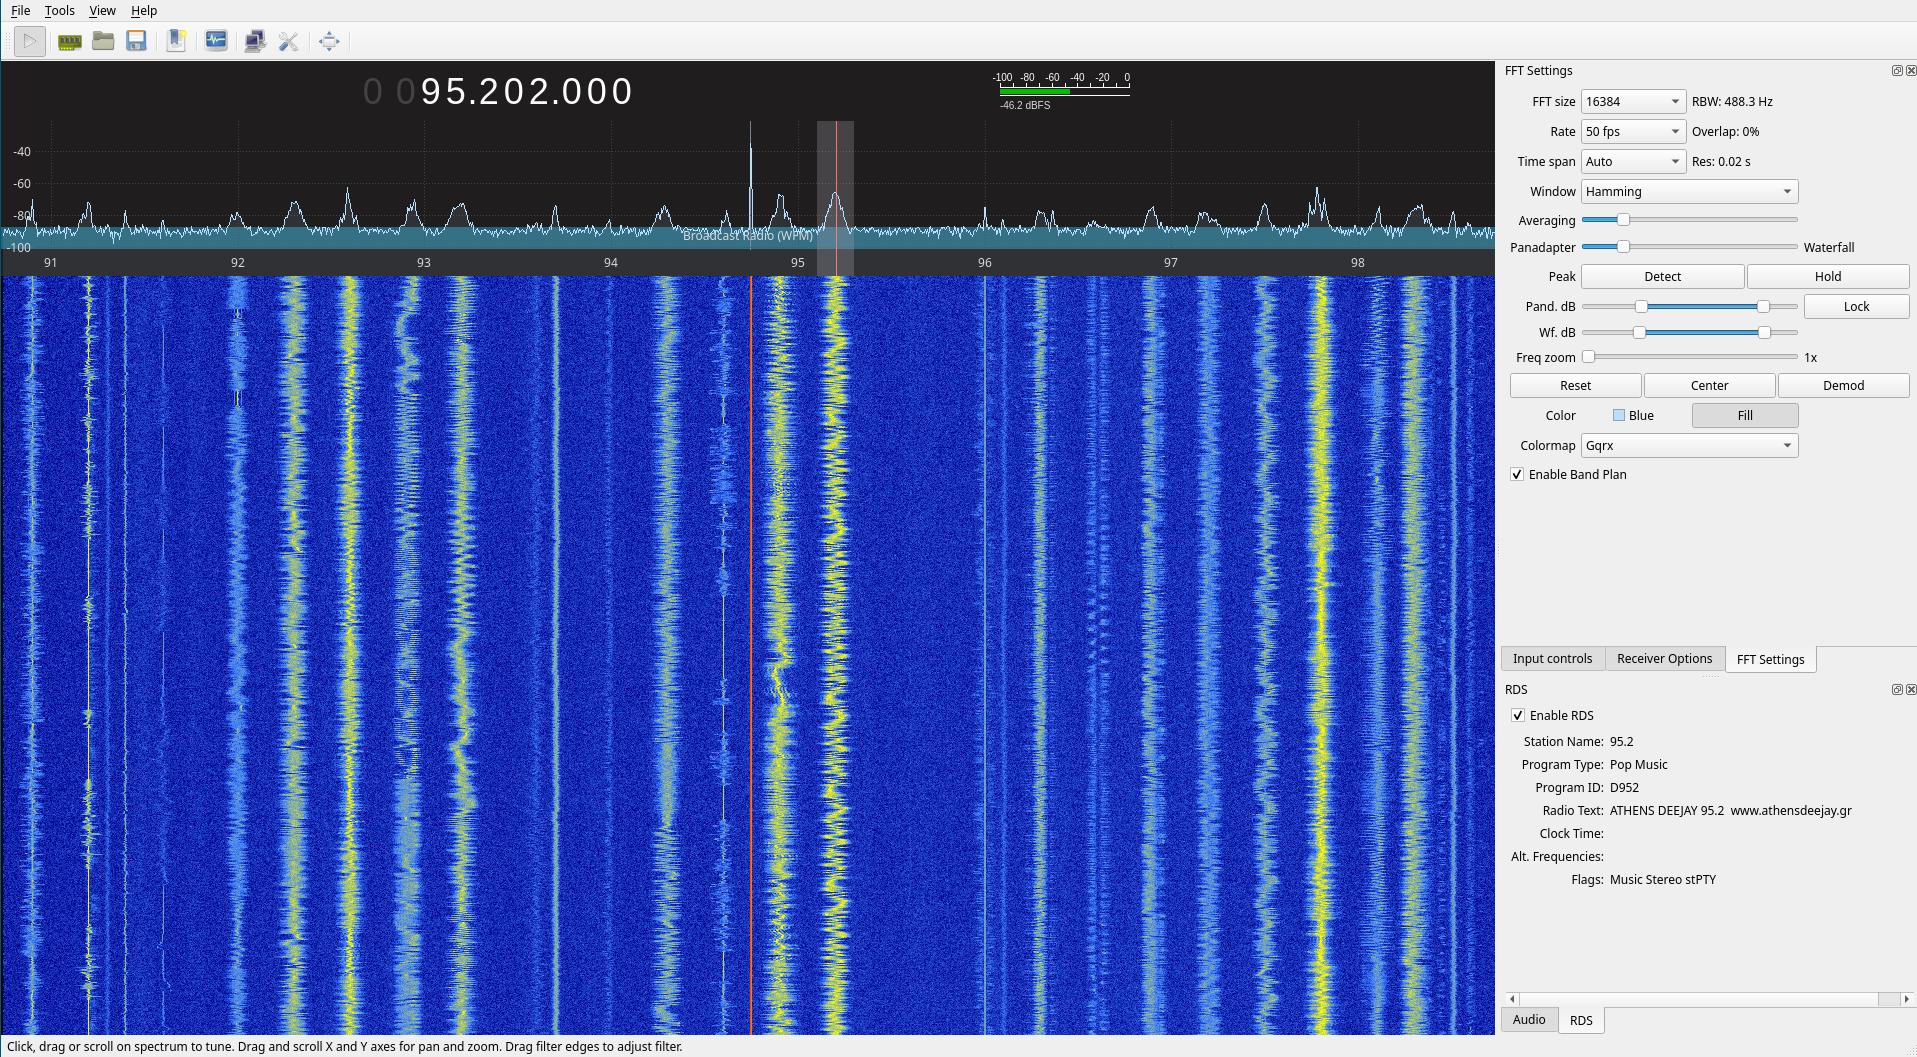Open the Blue color picker button

pos(1632,416)
